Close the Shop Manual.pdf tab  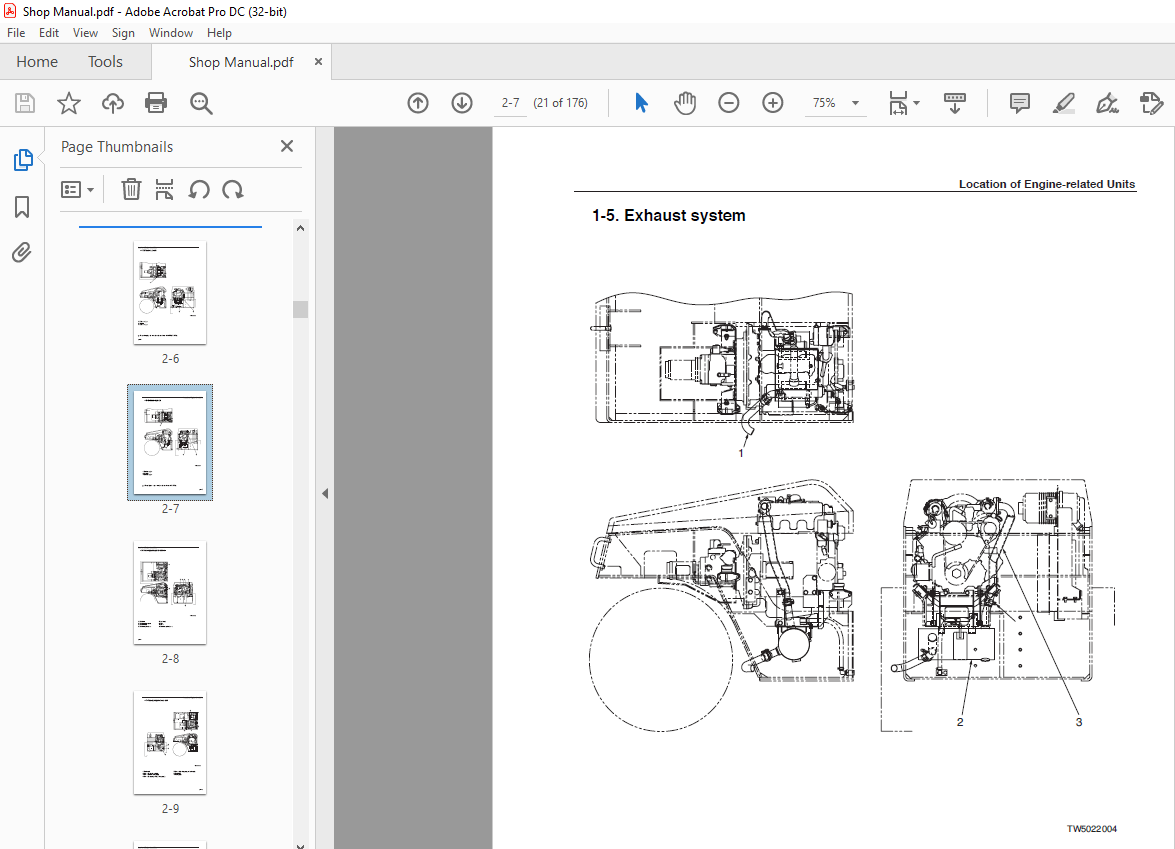(x=318, y=61)
